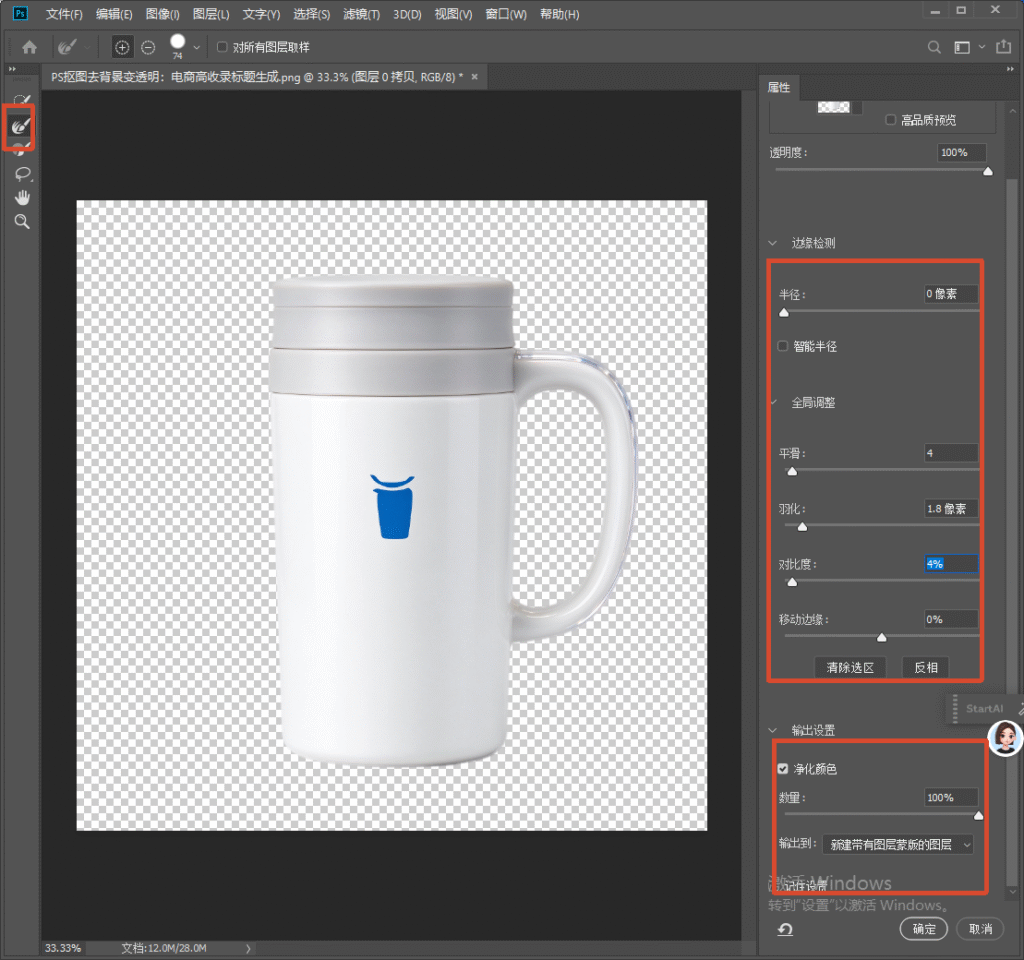Enable 对所有图层取样 checkbox
Viewport: 1024px width, 960px height.
pyautogui.click(x=222, y=47)
